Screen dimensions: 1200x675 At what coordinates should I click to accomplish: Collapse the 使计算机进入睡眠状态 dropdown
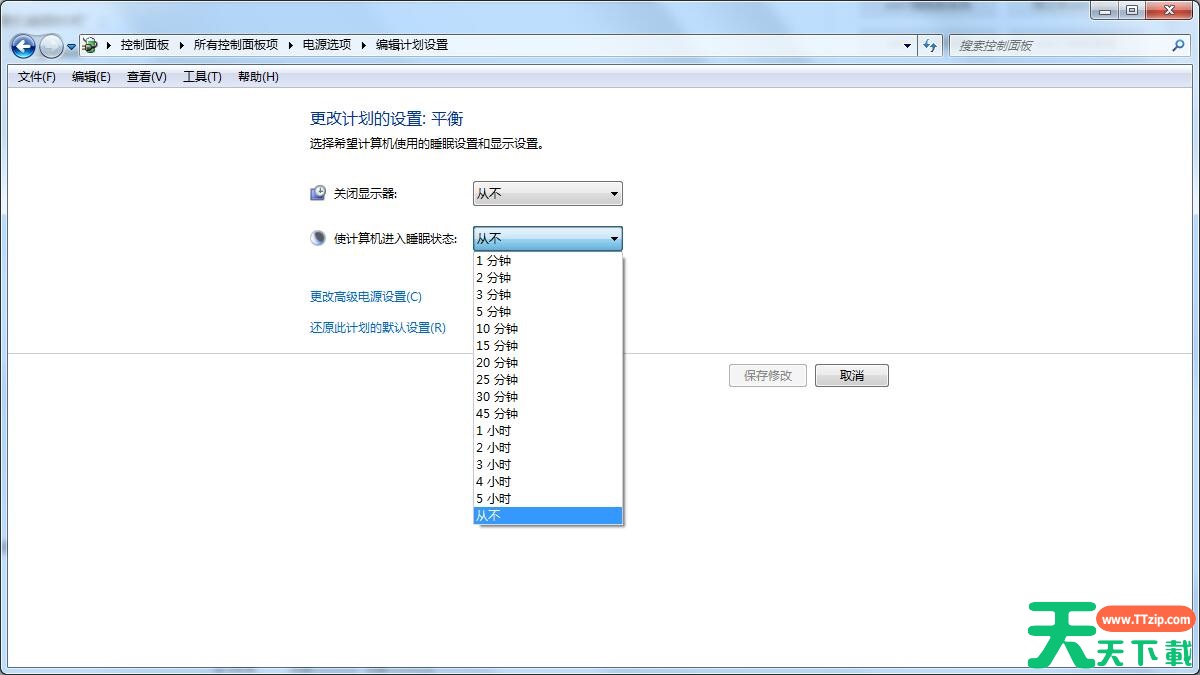548,238
